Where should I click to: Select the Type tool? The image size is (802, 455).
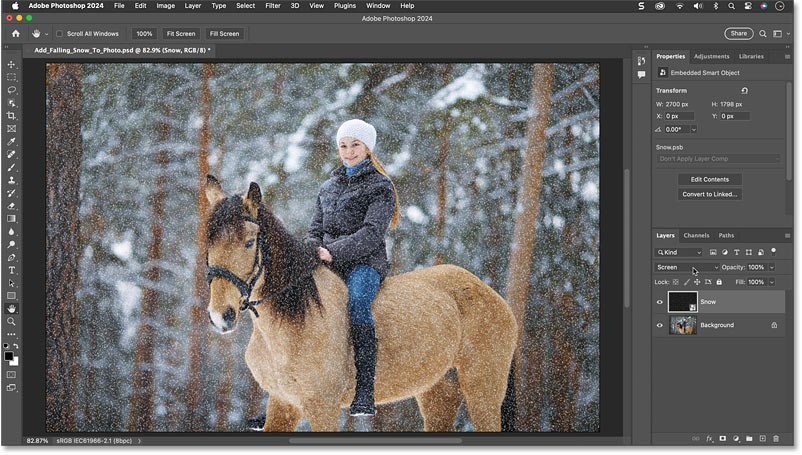[12, 270]
